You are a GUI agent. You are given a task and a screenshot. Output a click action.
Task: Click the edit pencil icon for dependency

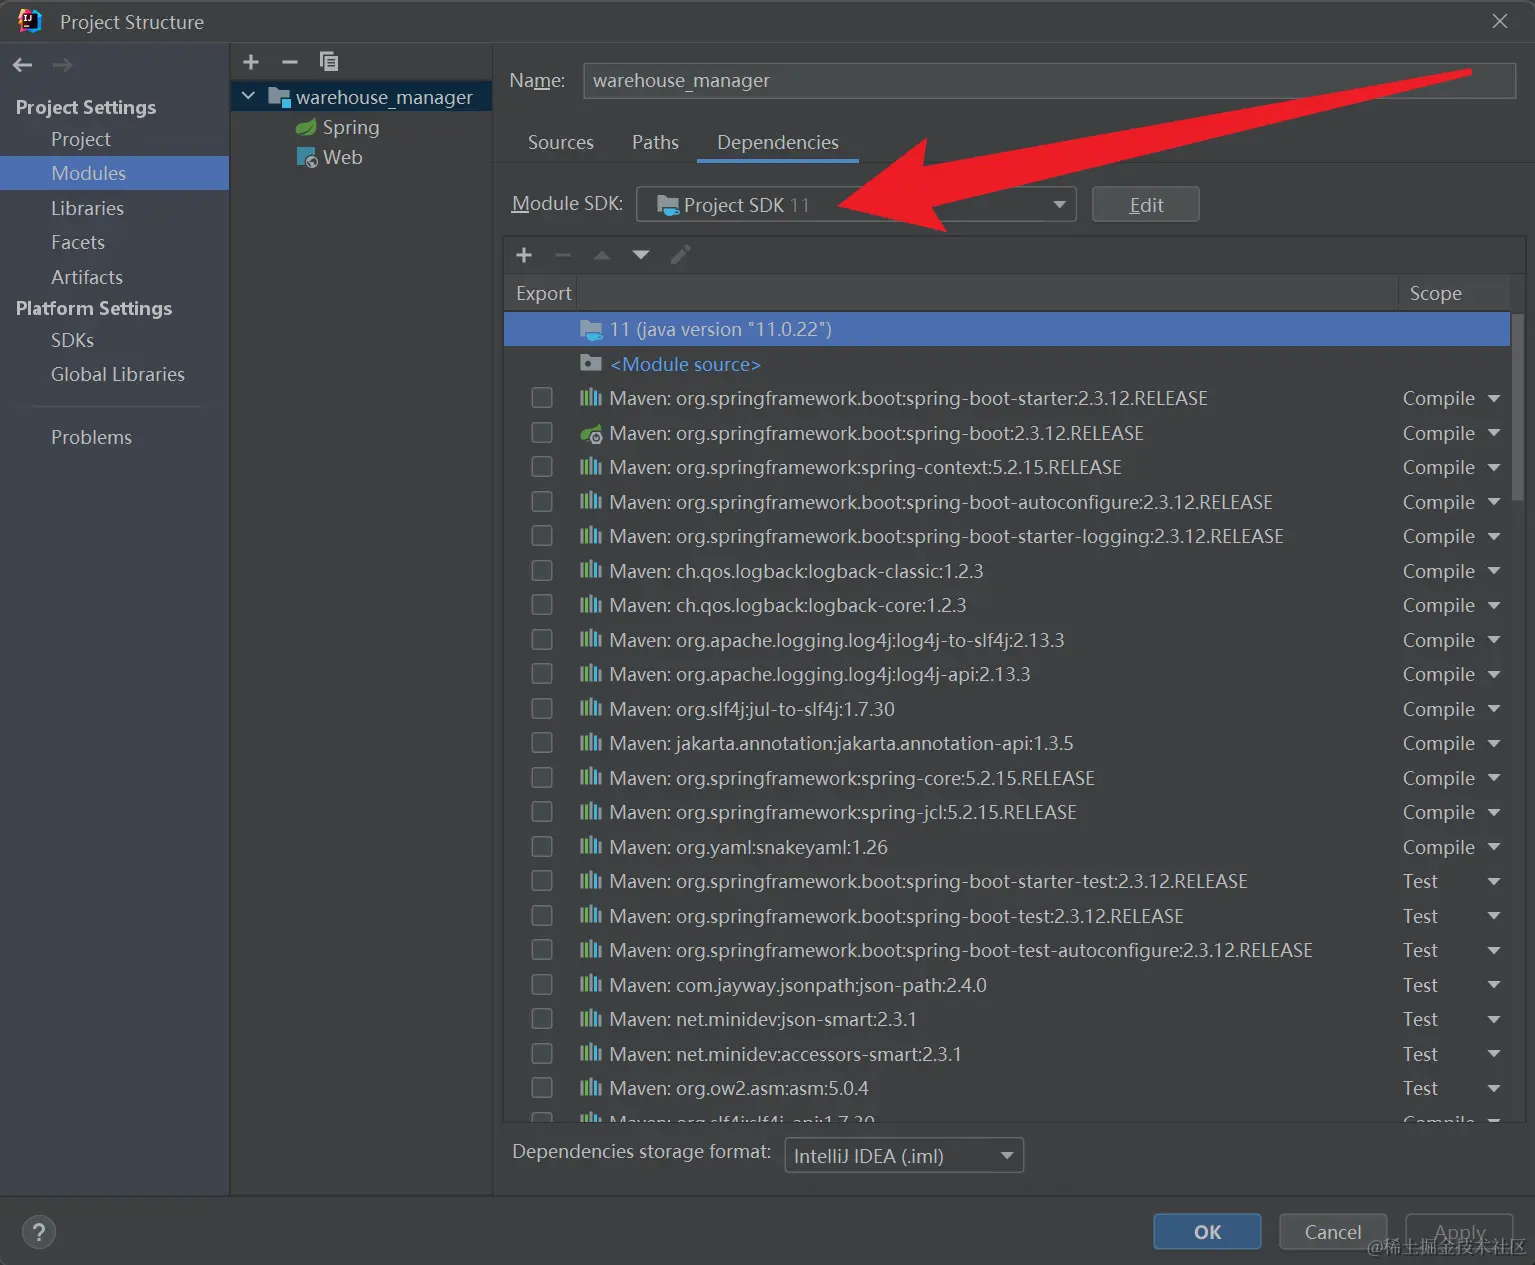[680, 255]
